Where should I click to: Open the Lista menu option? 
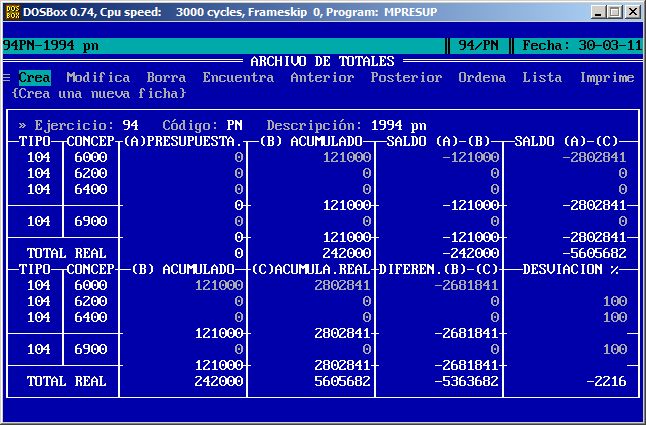tap(542, 77)
